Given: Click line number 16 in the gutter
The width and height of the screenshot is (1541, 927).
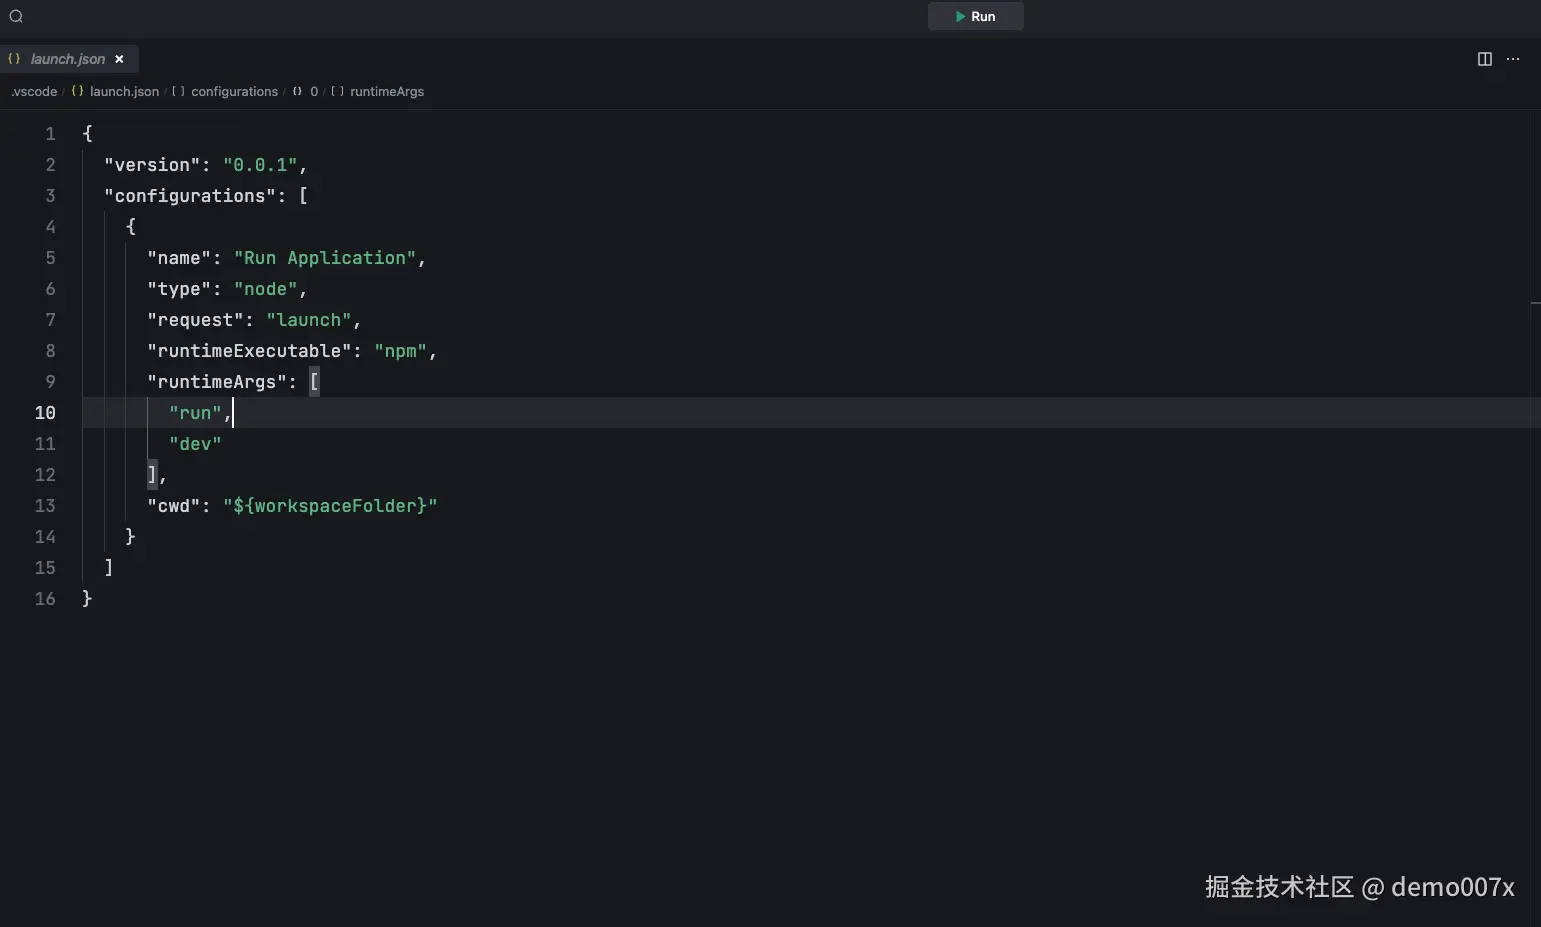Looking at the screenshot, I should pyautogui.click(x=45, y=599).
